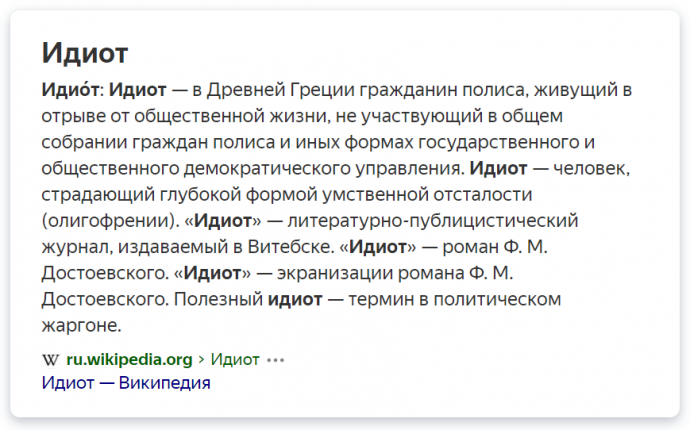Image resolution: width=690 pixels, height=430 pixels.
Task: Select the large heading Идиот
Action: 84,53
